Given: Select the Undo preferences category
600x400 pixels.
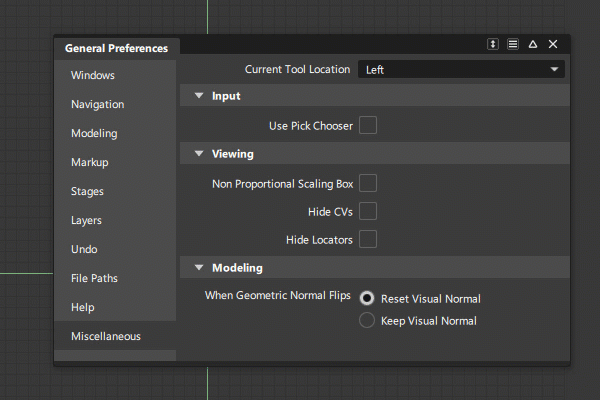Looking at the screenshot, I should (84, 249).
